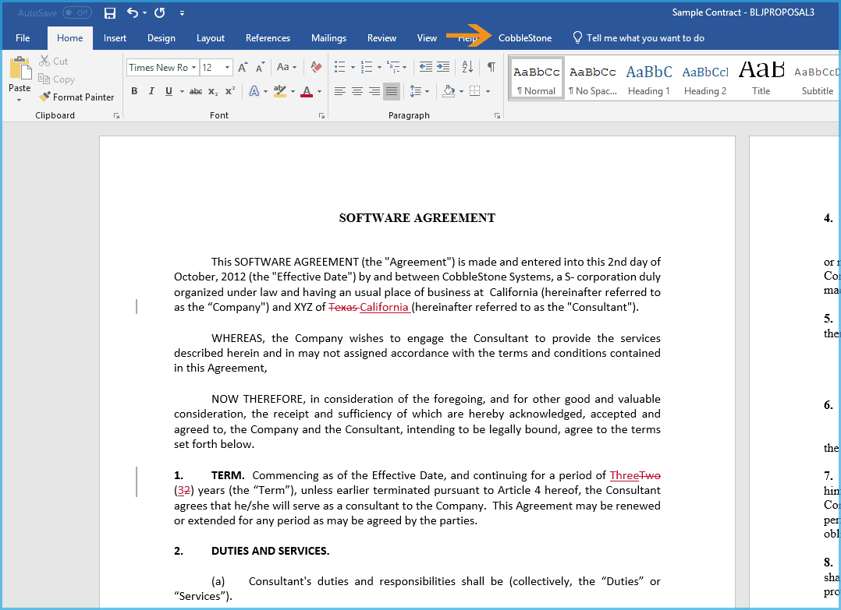The height and width of the screenshot is (610, 841).
Task: Toggle Bold formatting
Action: (134, 91)
